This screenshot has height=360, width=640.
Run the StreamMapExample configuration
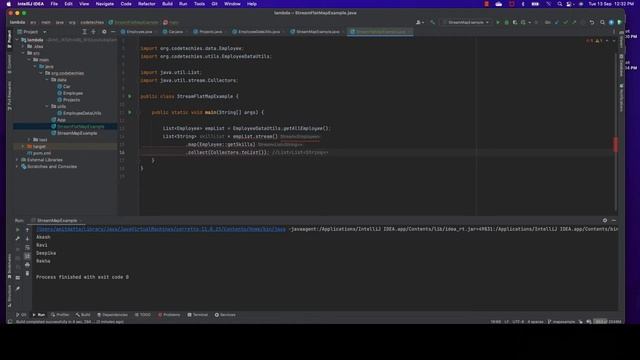point(498,22)
